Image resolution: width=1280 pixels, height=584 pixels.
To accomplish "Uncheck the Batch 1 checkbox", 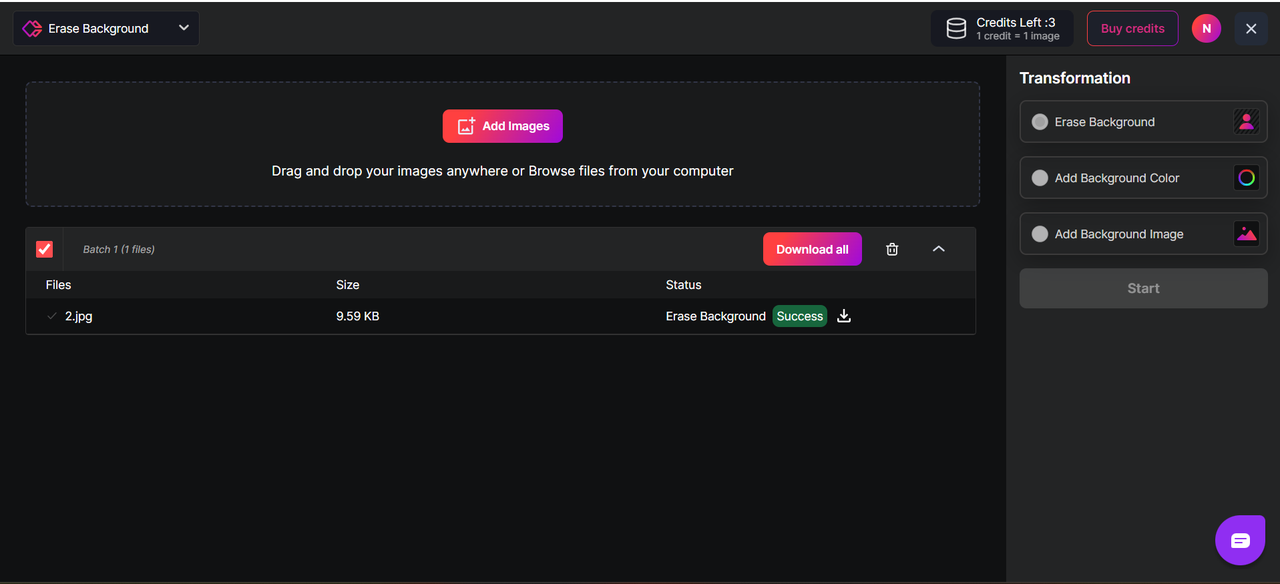I will coord(44,249).
